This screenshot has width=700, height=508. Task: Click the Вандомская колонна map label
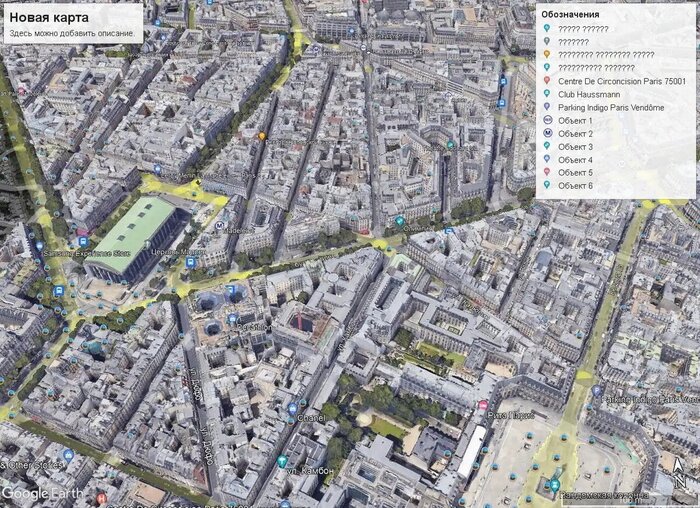click(604, 495)
